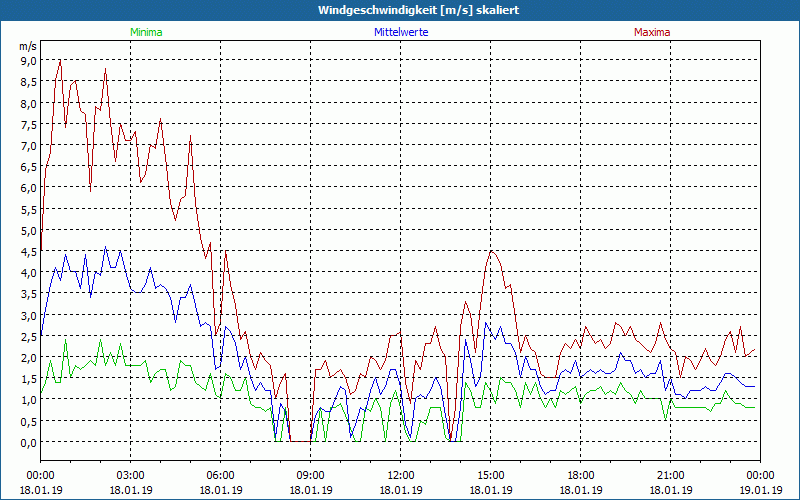
Task: Select the 06:00 x-axis time marker
Action: [220, 475]
